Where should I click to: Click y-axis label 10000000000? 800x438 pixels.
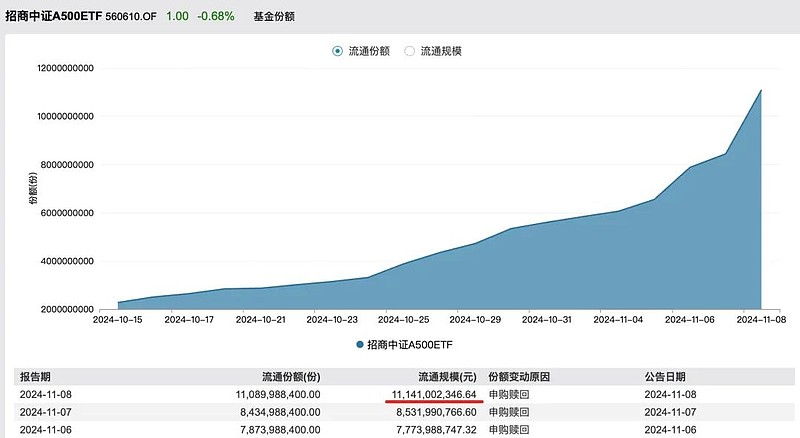tap(65, 116)
